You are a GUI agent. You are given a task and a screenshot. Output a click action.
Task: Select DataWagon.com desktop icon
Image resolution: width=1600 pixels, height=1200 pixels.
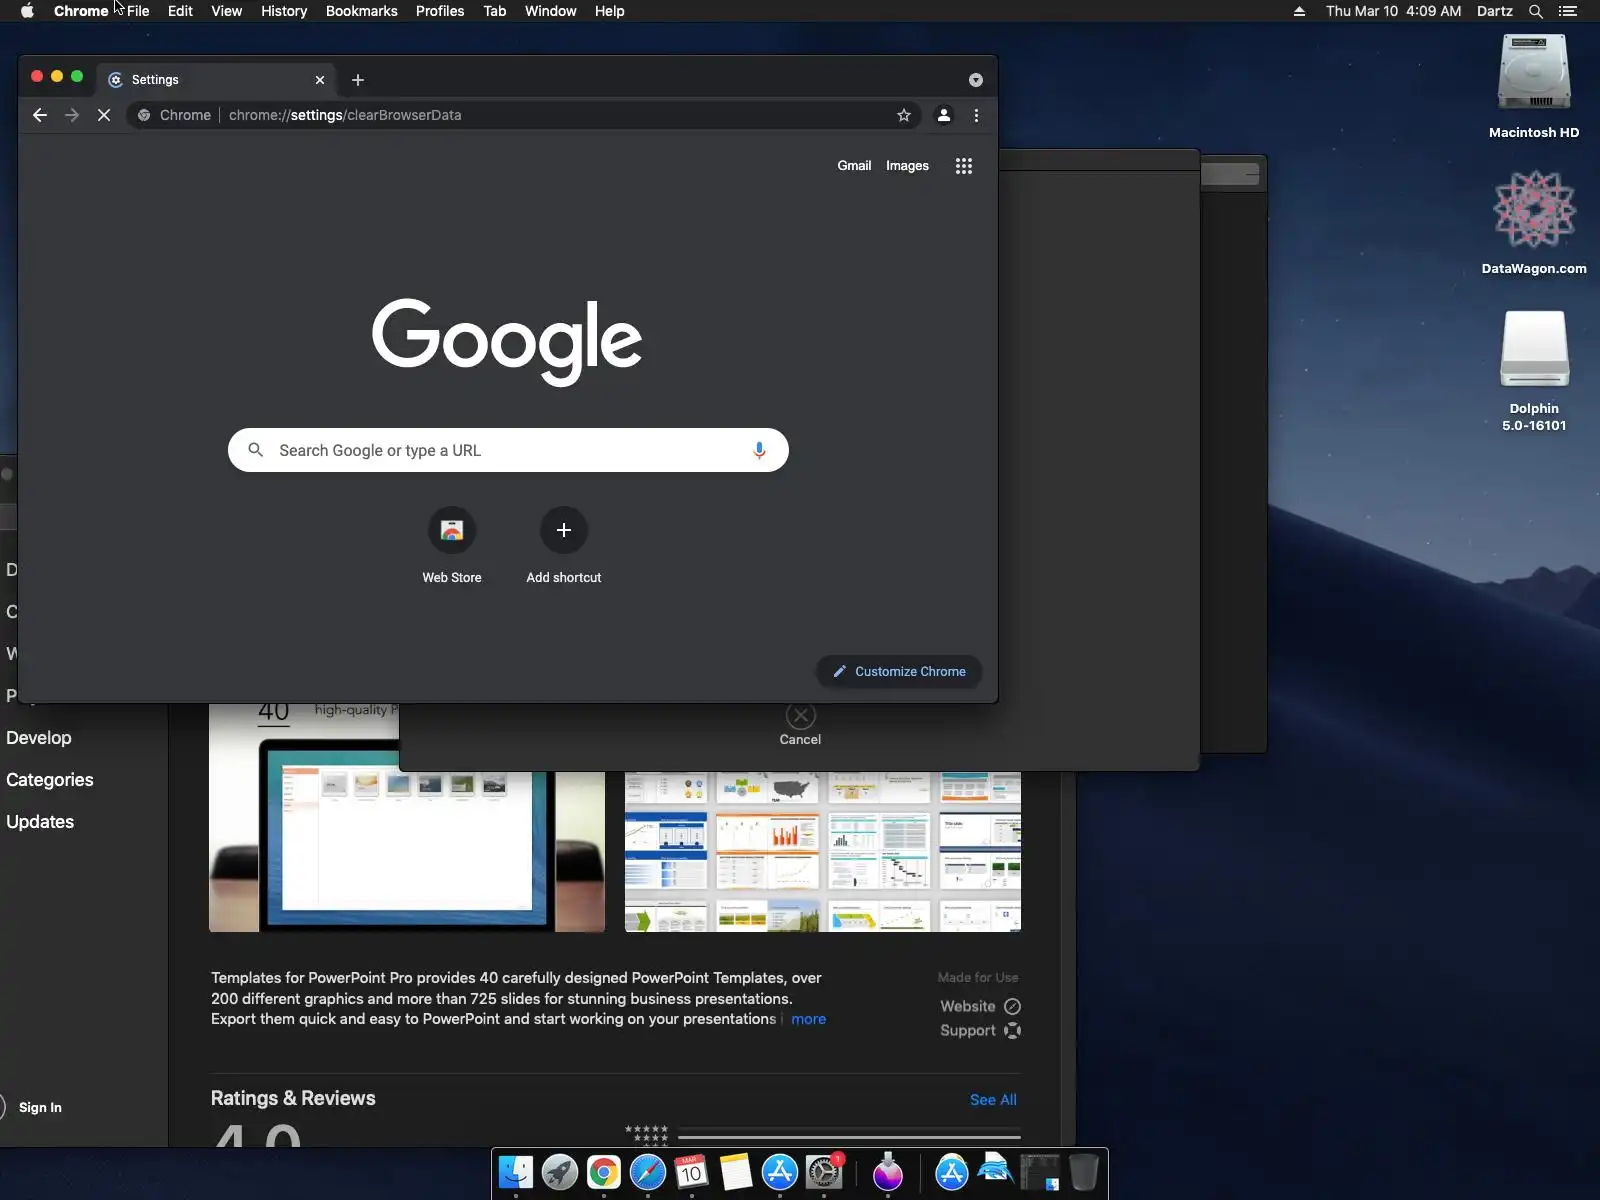[x=1534, y=222]
